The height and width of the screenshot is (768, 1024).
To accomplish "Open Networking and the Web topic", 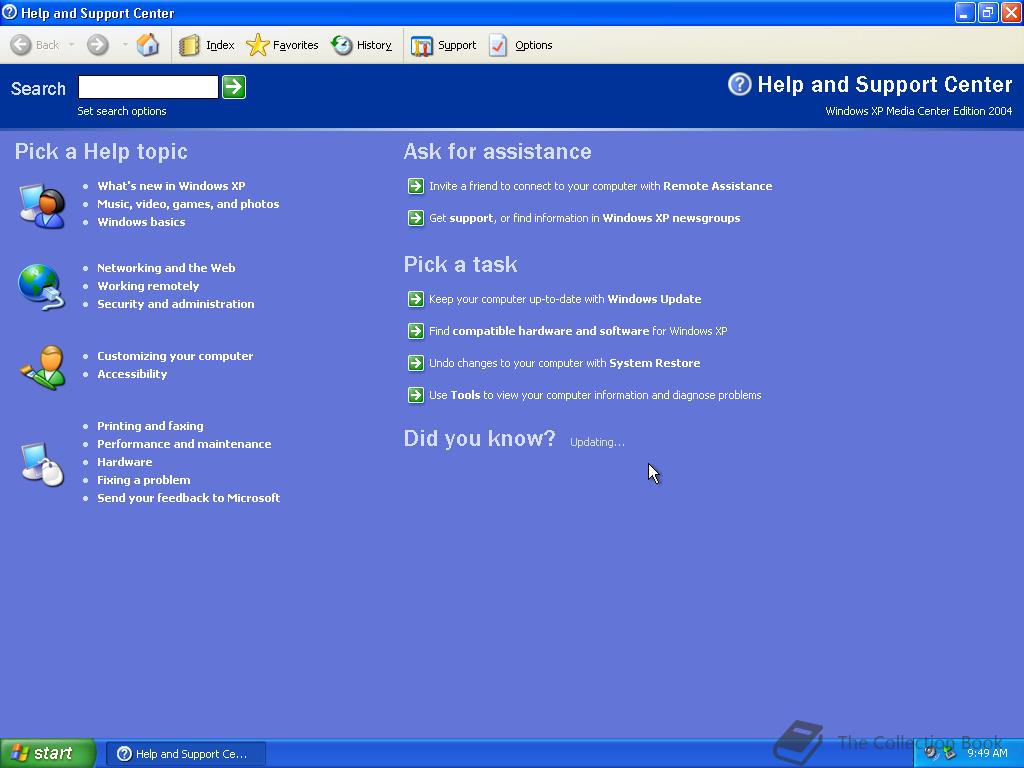I will (x=166, y=268).
